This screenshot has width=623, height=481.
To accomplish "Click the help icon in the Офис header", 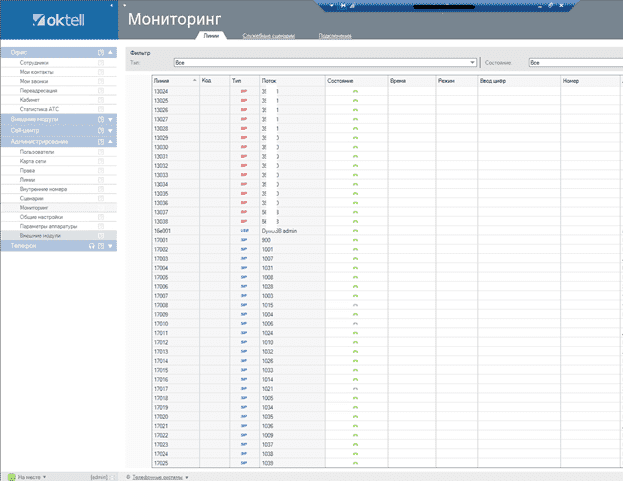I will click(x=101, y=51).
